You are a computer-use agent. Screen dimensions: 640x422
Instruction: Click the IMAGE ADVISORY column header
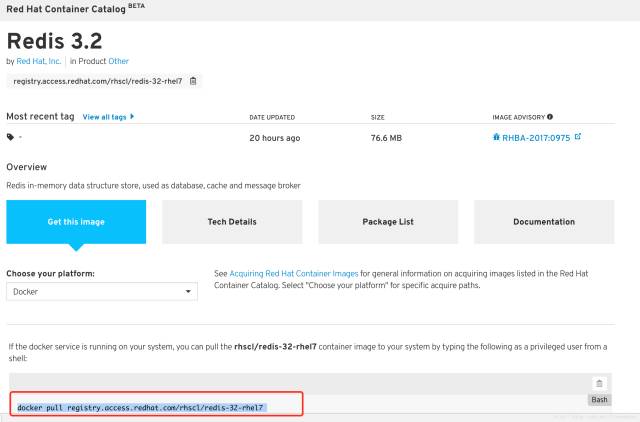point(518,117)
